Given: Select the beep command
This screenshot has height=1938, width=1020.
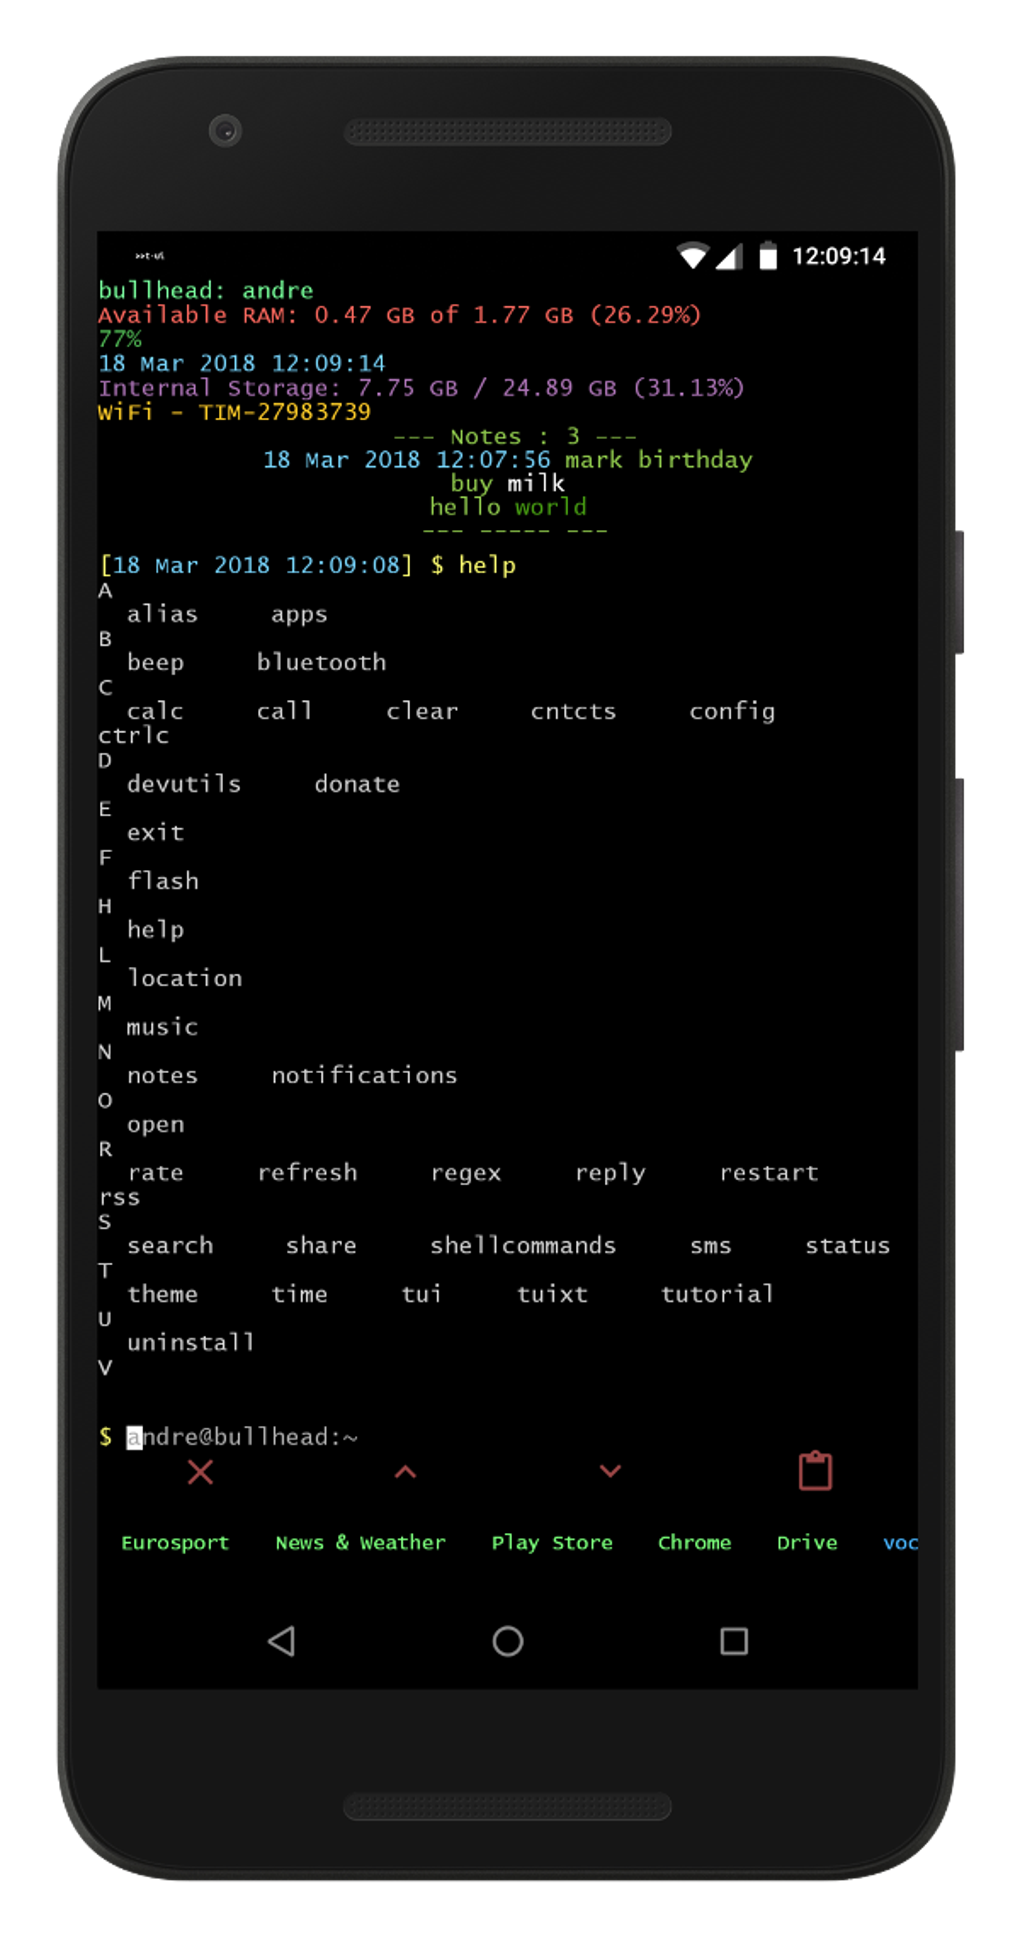Looking at the screenshot, I should [155, 663].
